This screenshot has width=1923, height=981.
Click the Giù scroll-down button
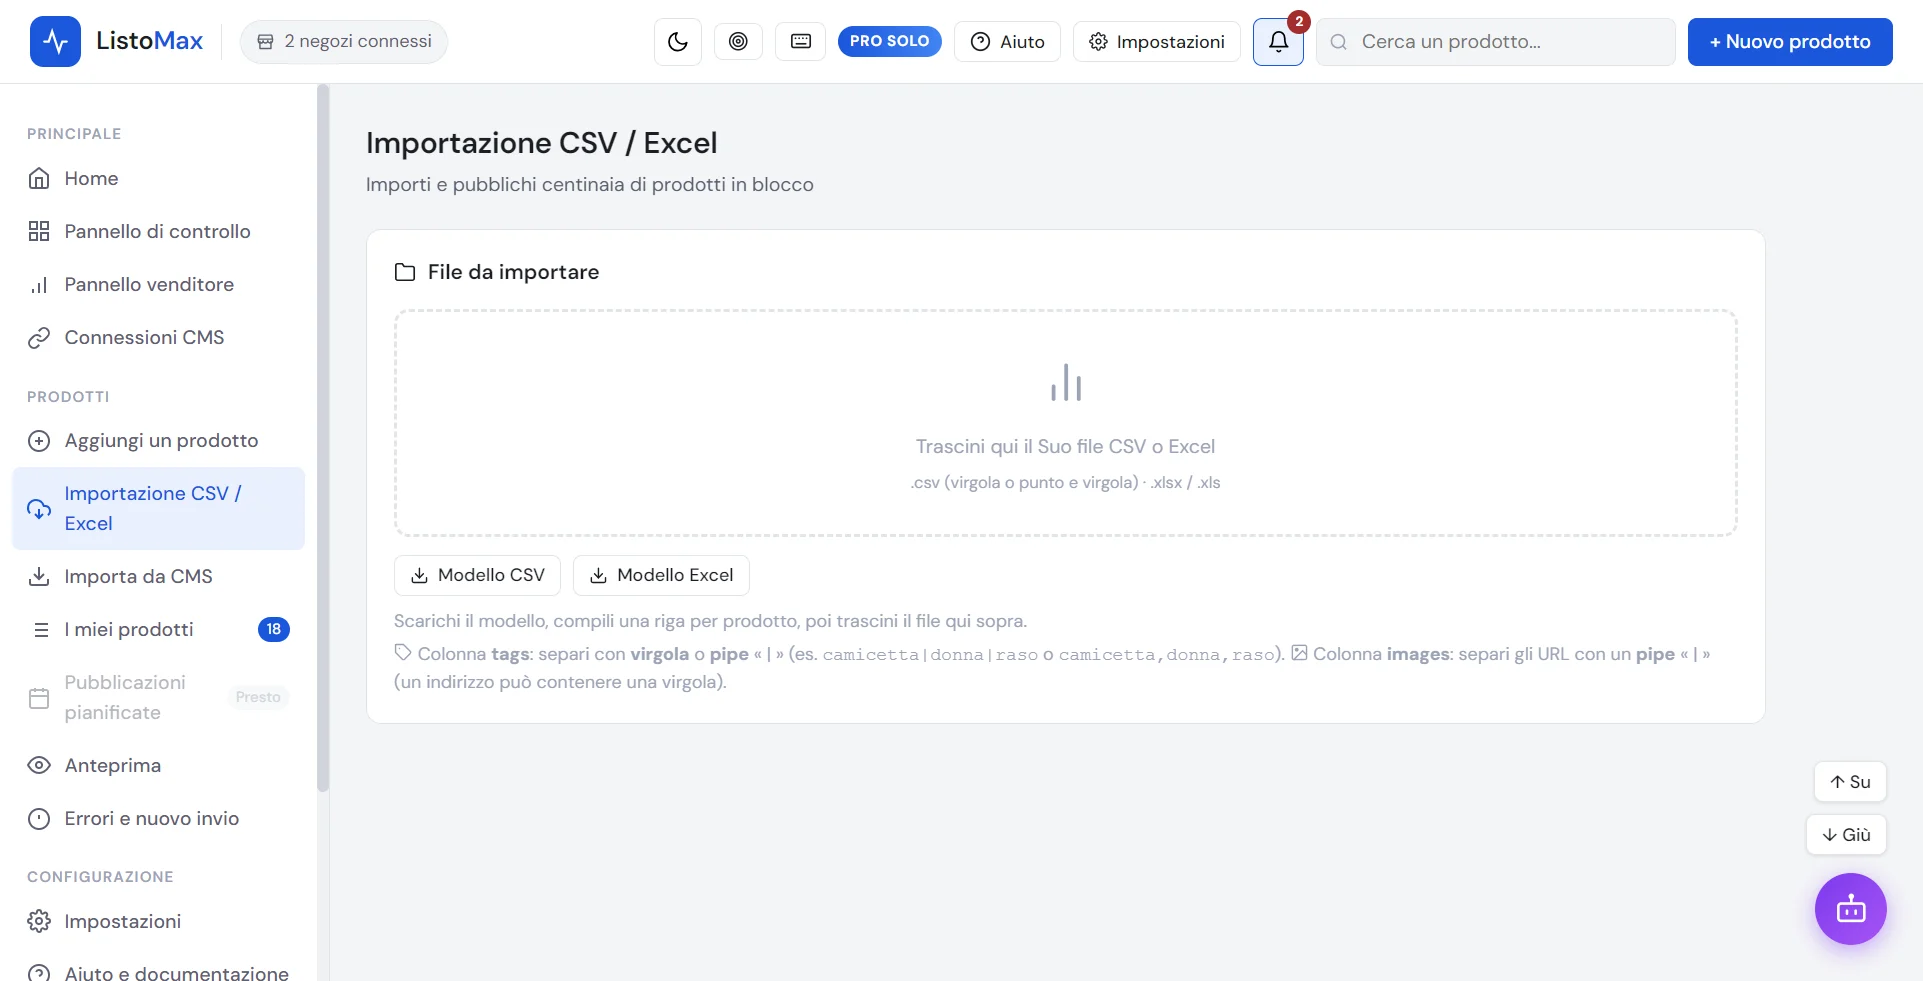[x=1846, y=835]
